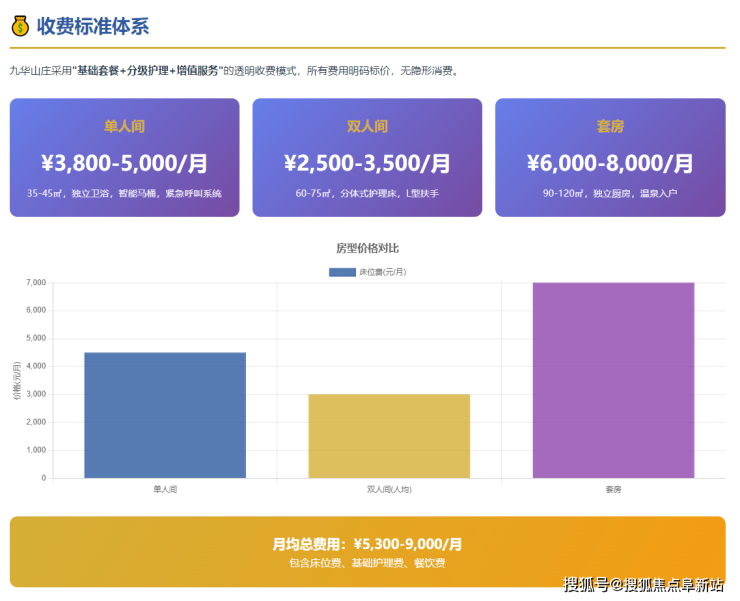Click the 月均总费用 ¥5,300-9,000/月 banner text
The image size is (740, 601).
[x=367, y=544]
